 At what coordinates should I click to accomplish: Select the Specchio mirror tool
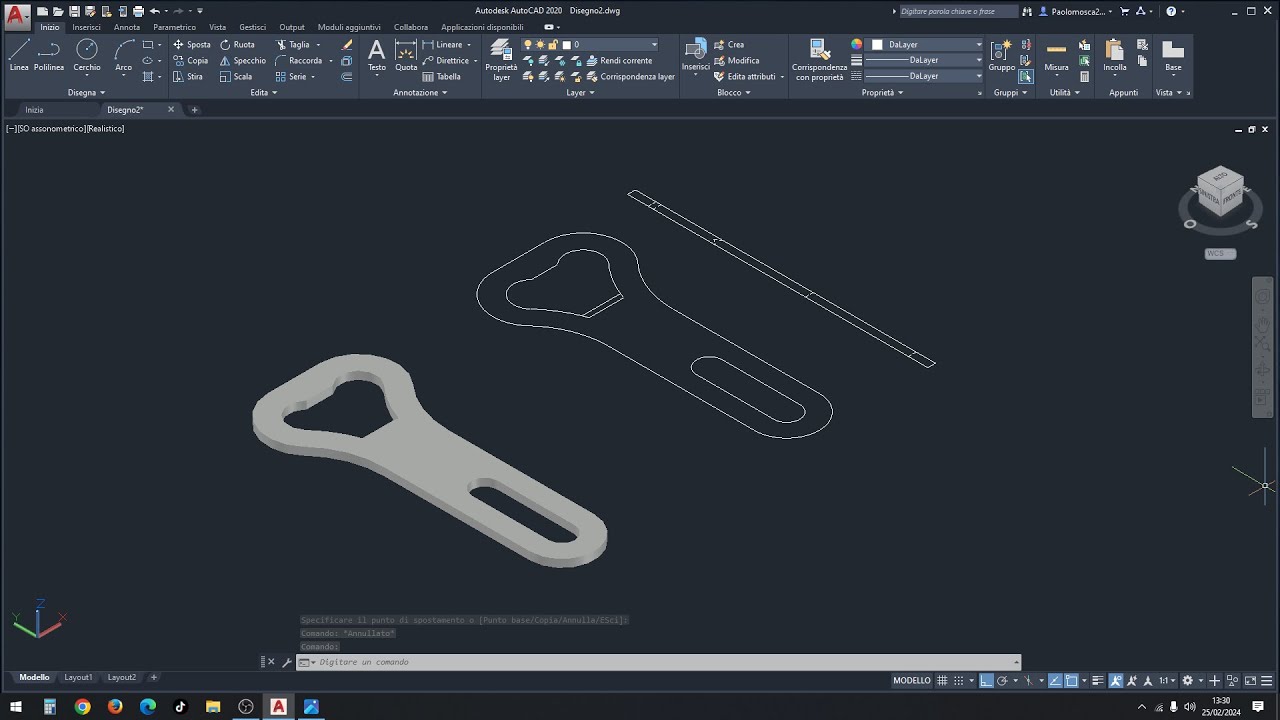(x=243, y=61)
